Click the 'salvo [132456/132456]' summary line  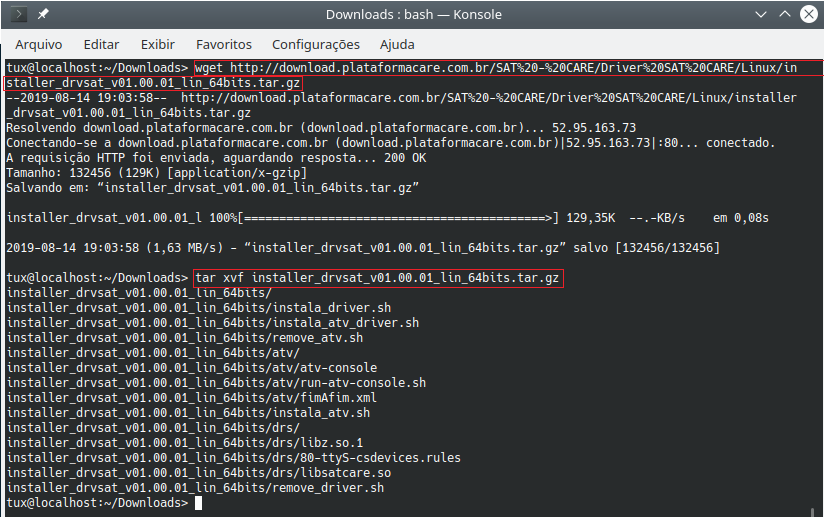click(x=363, y=248)
